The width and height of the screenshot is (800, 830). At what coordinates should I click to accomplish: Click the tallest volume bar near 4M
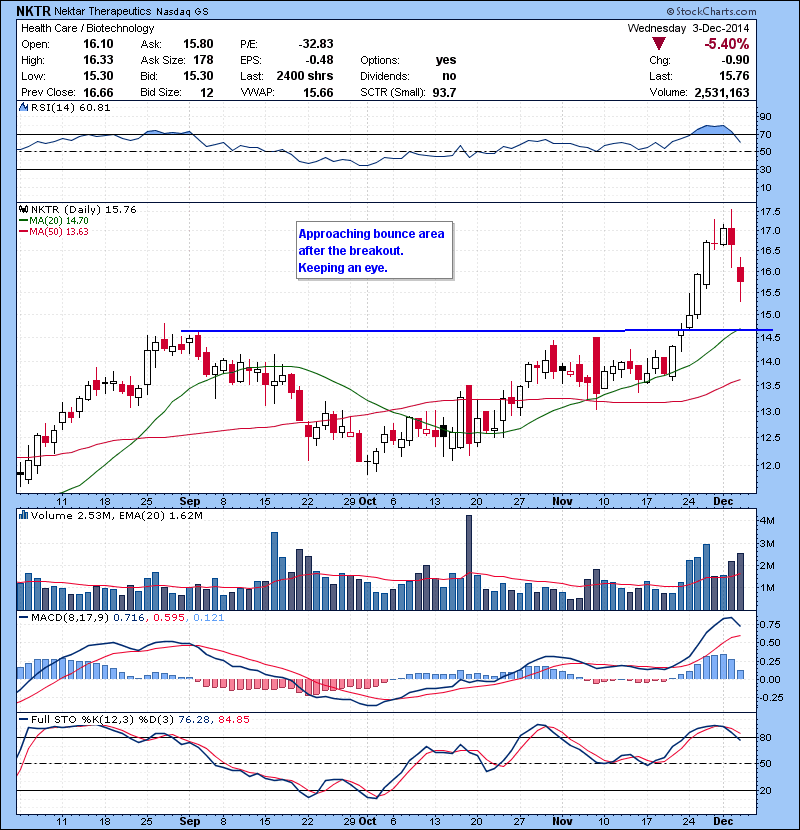[x=469, y=562]
